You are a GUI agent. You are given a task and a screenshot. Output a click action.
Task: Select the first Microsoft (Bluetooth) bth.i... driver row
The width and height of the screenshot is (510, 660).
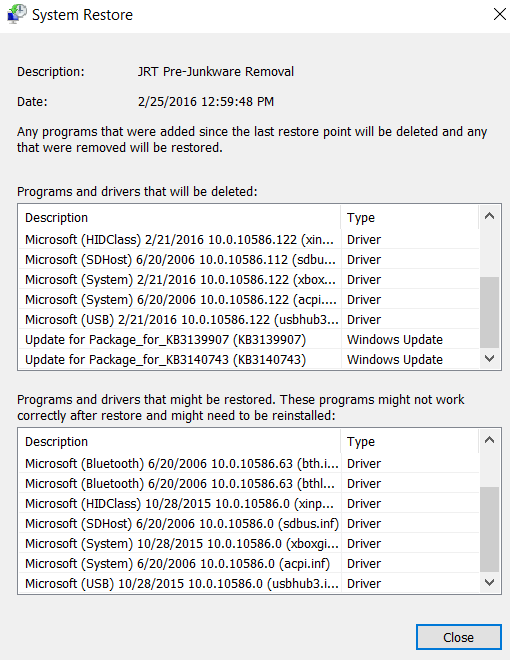click(249, 463)
